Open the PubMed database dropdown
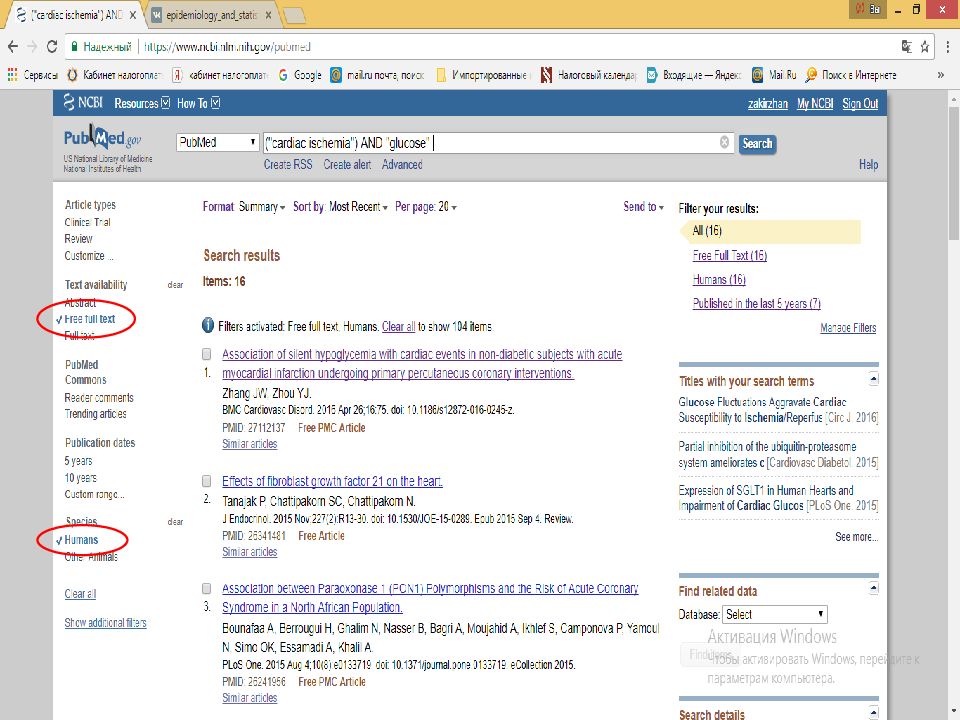Screen dimensions: 960x720 tap(217, 142)
